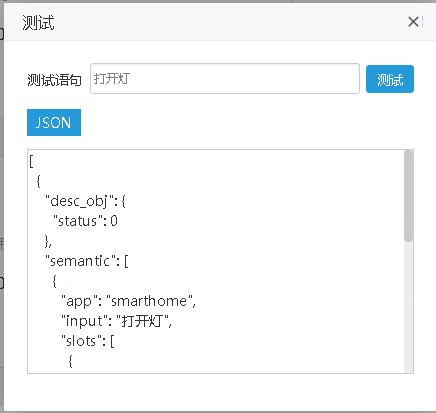436x413 pixels.
Task: Click the "desc_obj" line in the JSON result
Action: 85,201
